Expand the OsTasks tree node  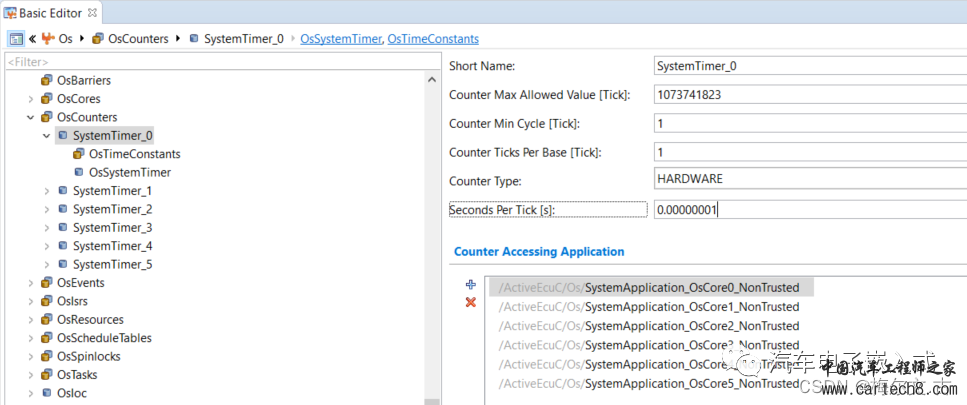pyautogui.click(x=31, y=375)
